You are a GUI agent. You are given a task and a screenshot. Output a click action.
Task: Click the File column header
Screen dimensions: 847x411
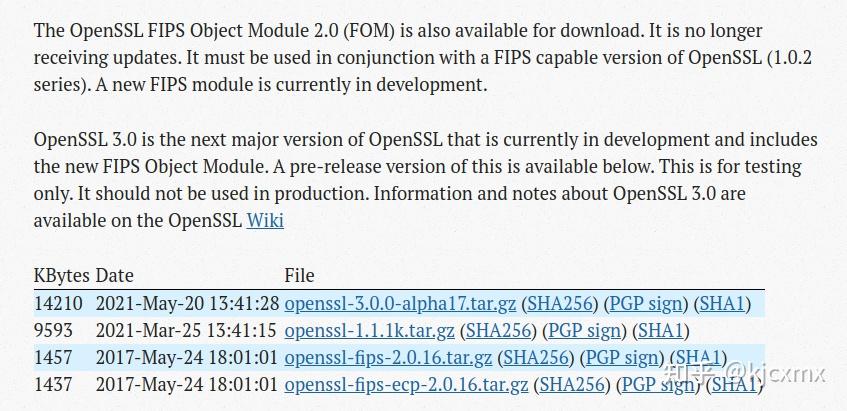(x=299, y=276)
